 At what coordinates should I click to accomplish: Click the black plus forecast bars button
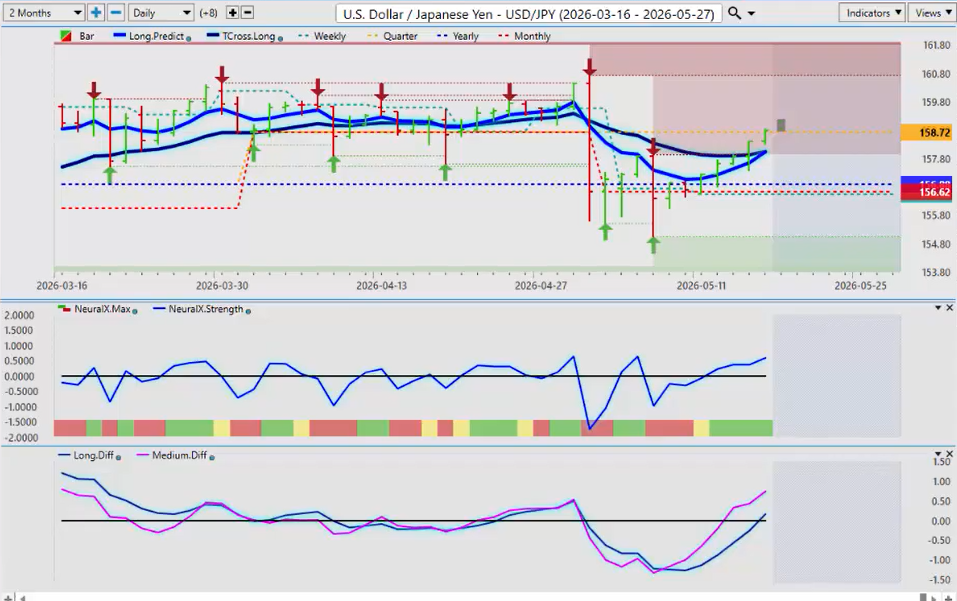(x=233, y=12)
